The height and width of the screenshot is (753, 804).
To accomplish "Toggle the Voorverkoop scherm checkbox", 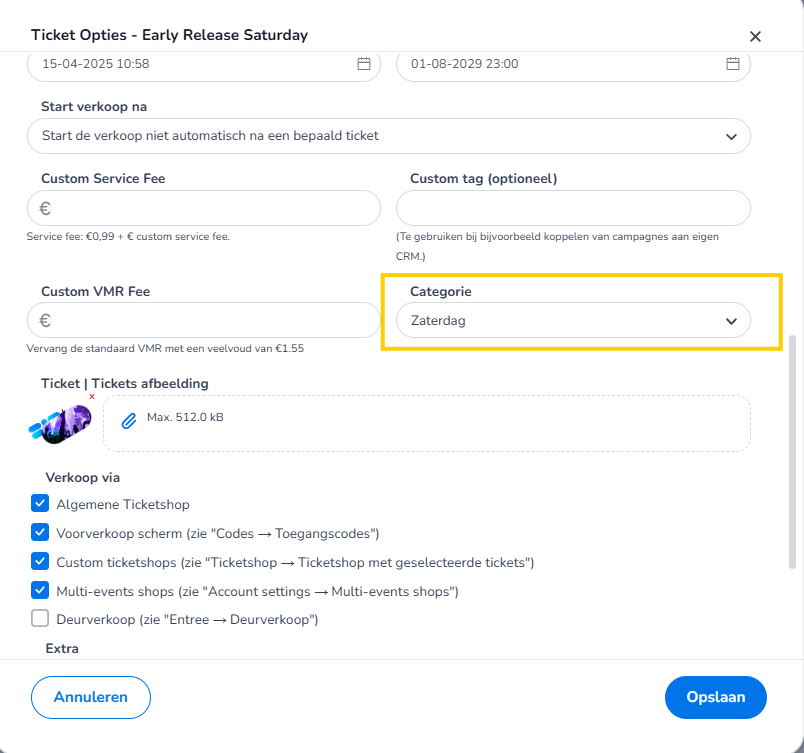I will coord(40,533).
